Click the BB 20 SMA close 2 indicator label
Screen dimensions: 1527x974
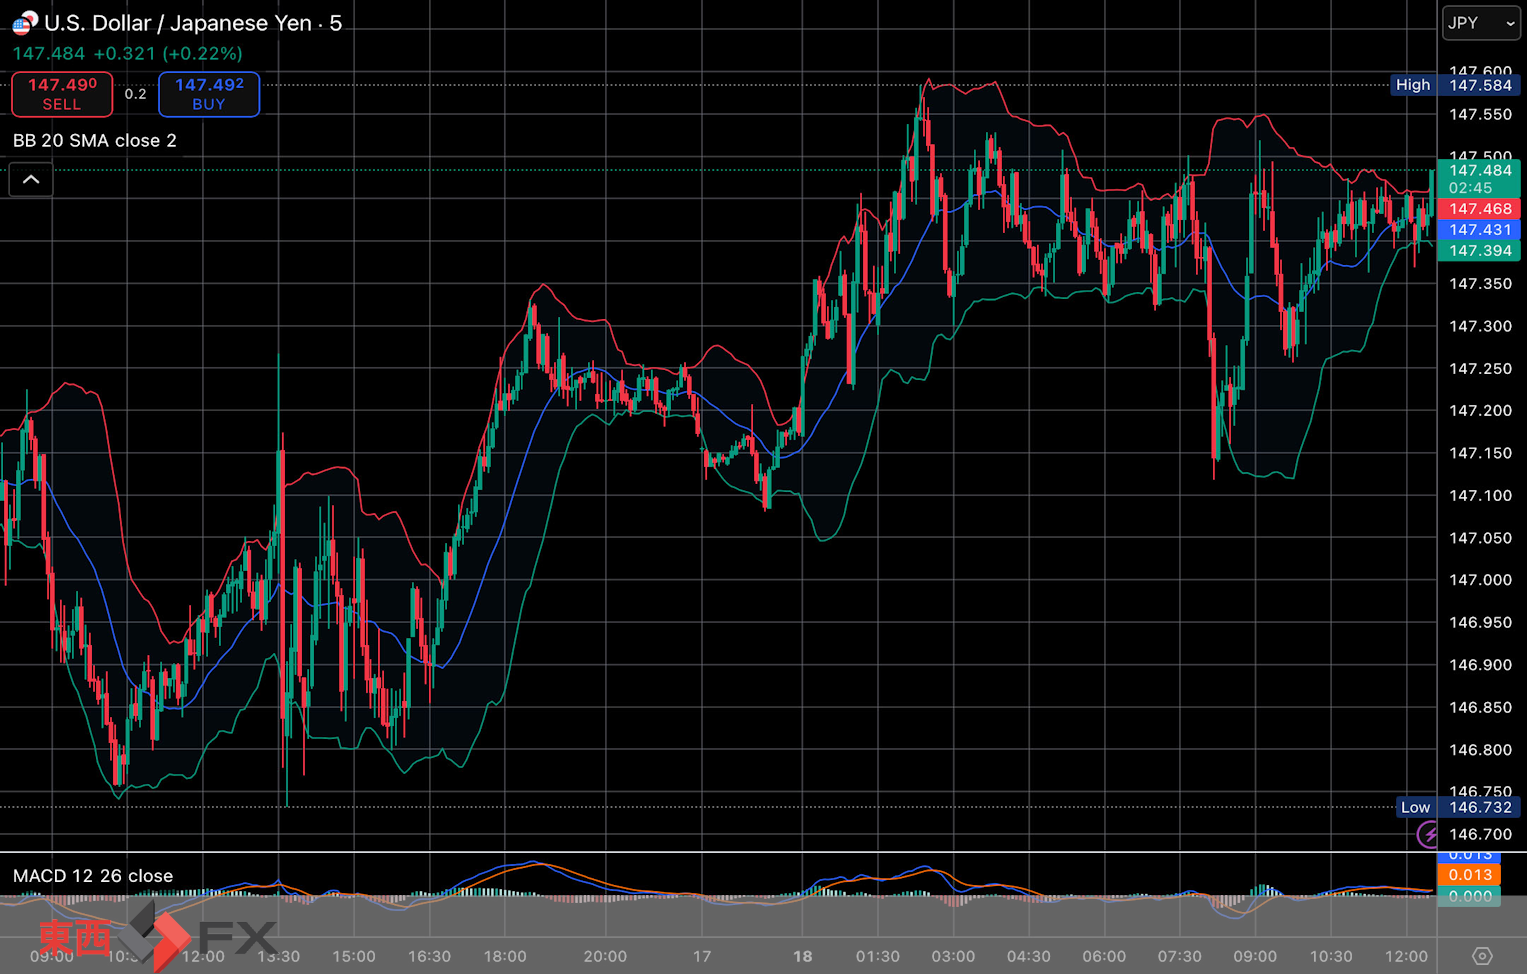(95, 141)
